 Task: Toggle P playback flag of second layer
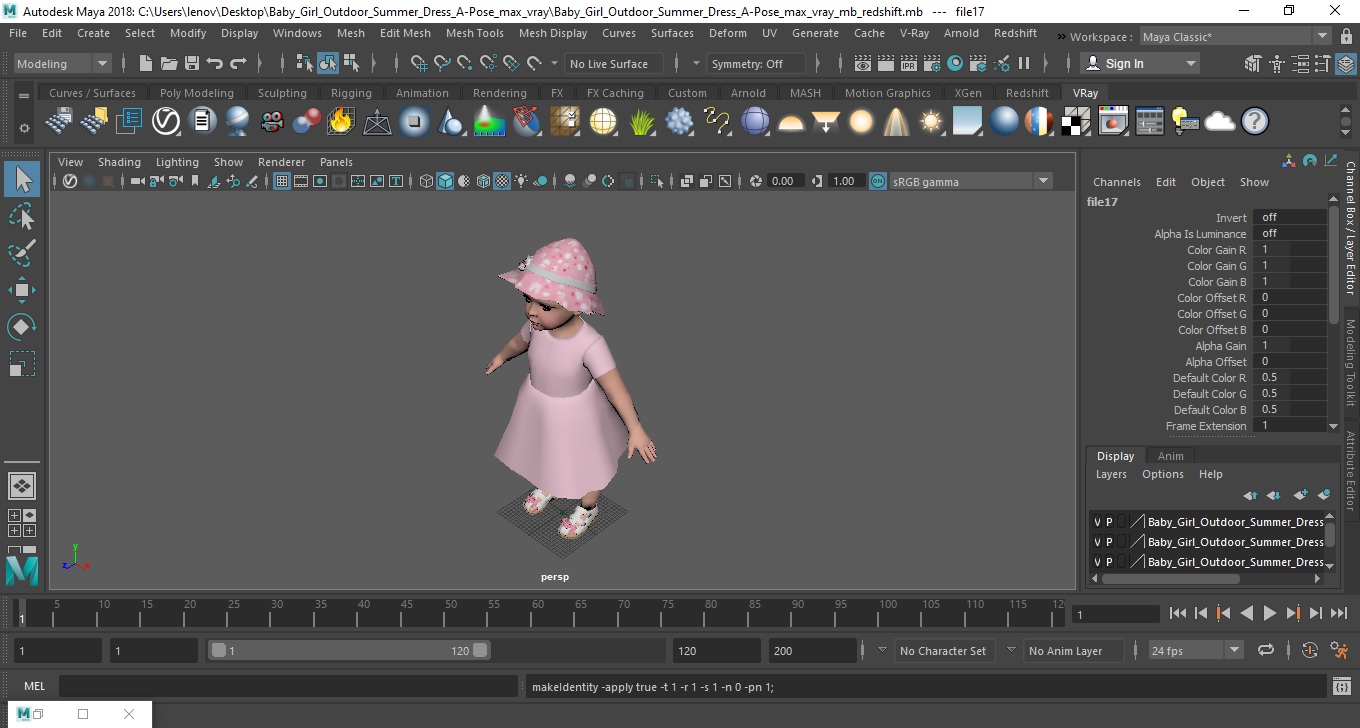pyautogui.click(x=1109, y=542)
